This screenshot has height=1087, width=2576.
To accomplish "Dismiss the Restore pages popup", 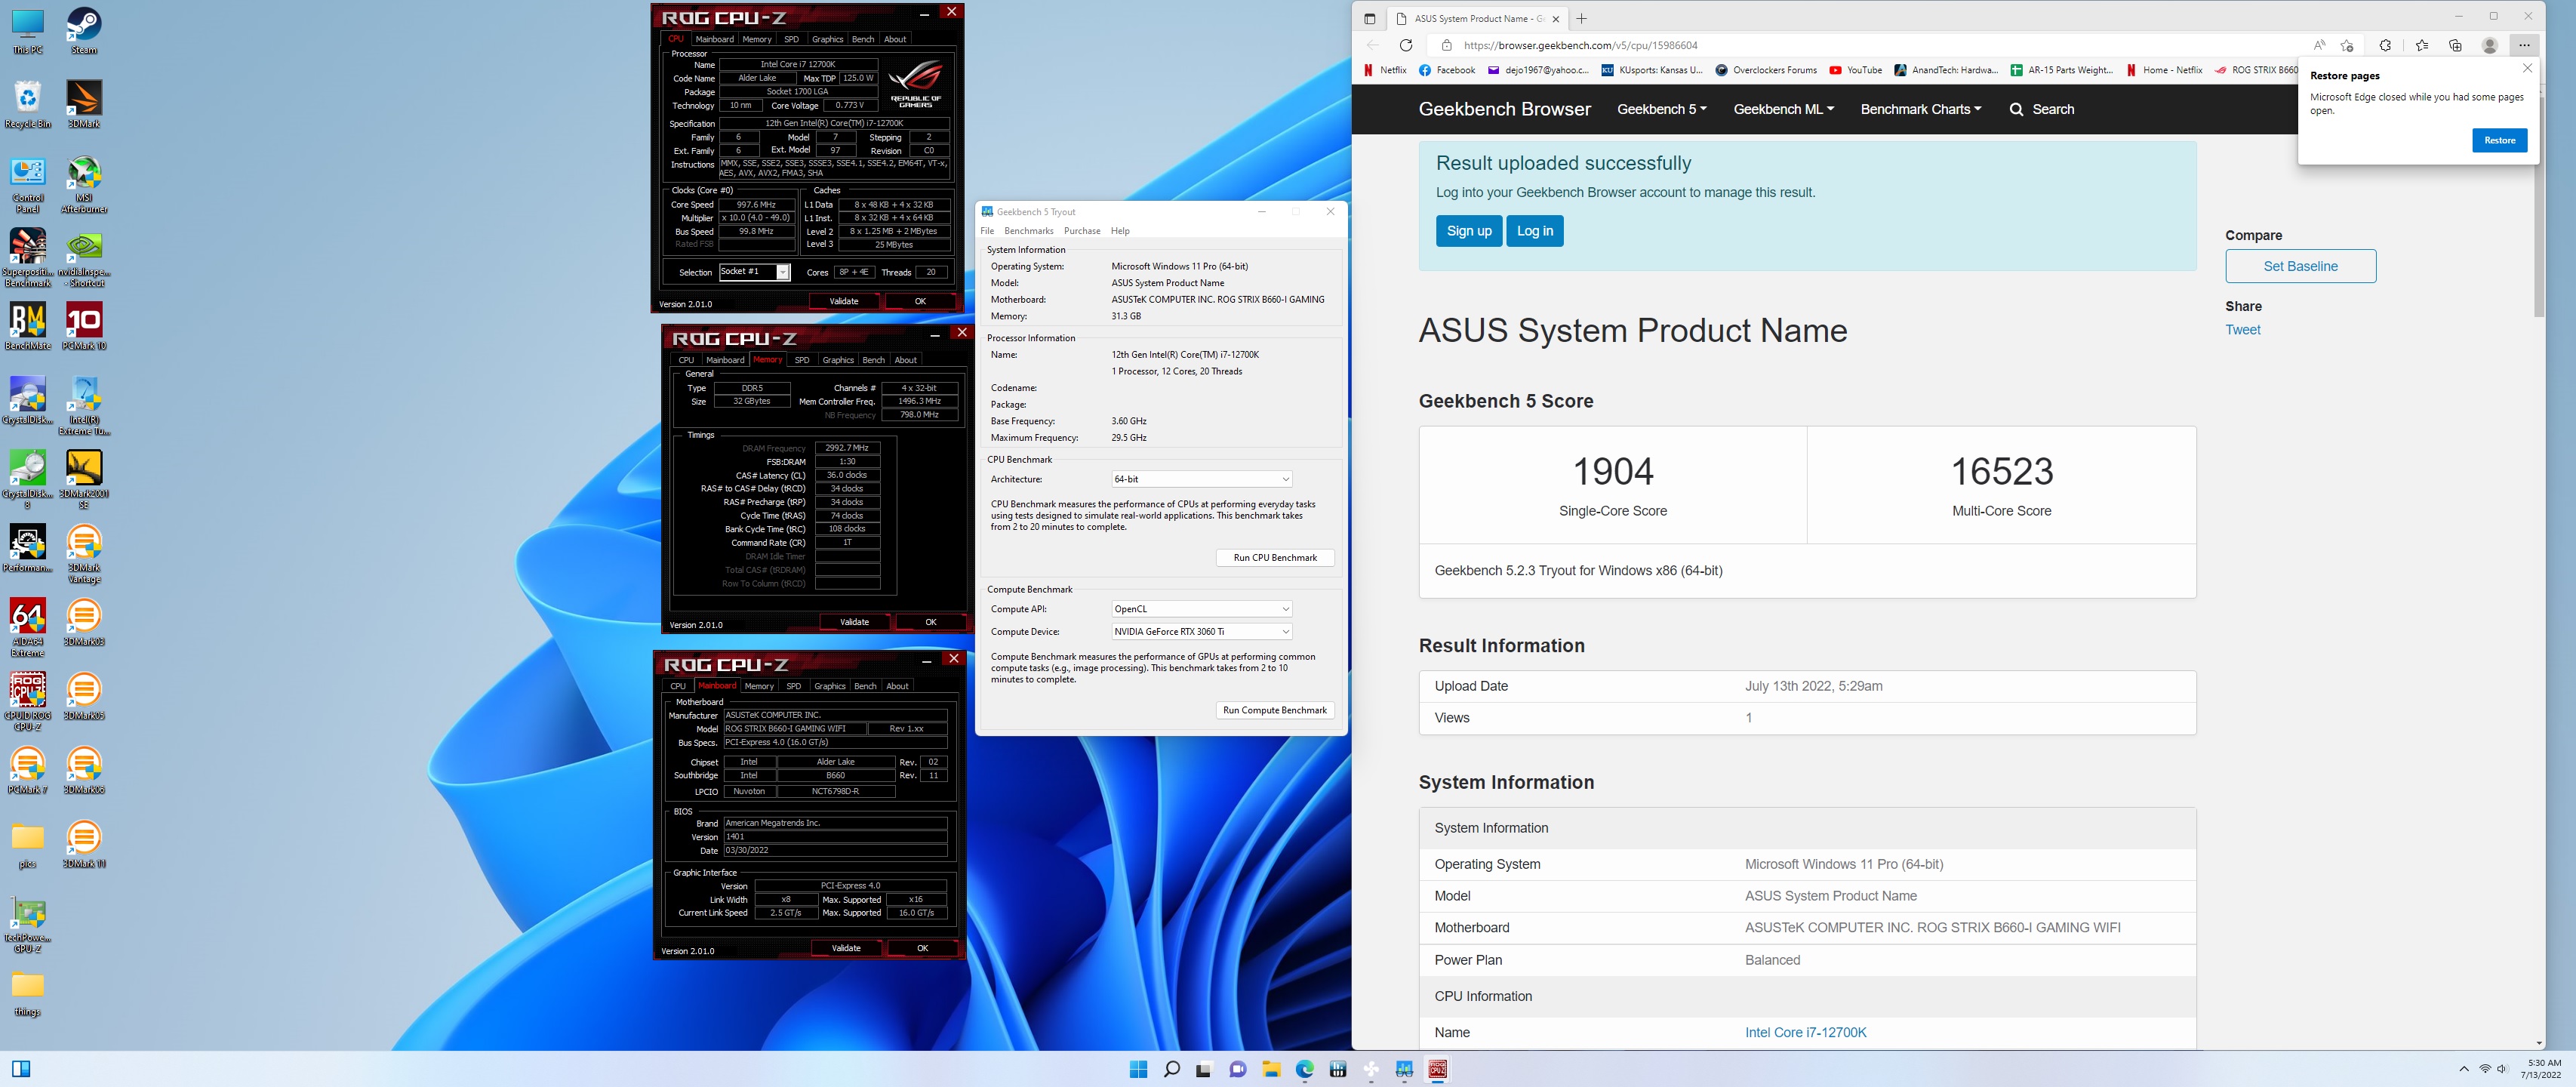I will (x=2527, y=69).
